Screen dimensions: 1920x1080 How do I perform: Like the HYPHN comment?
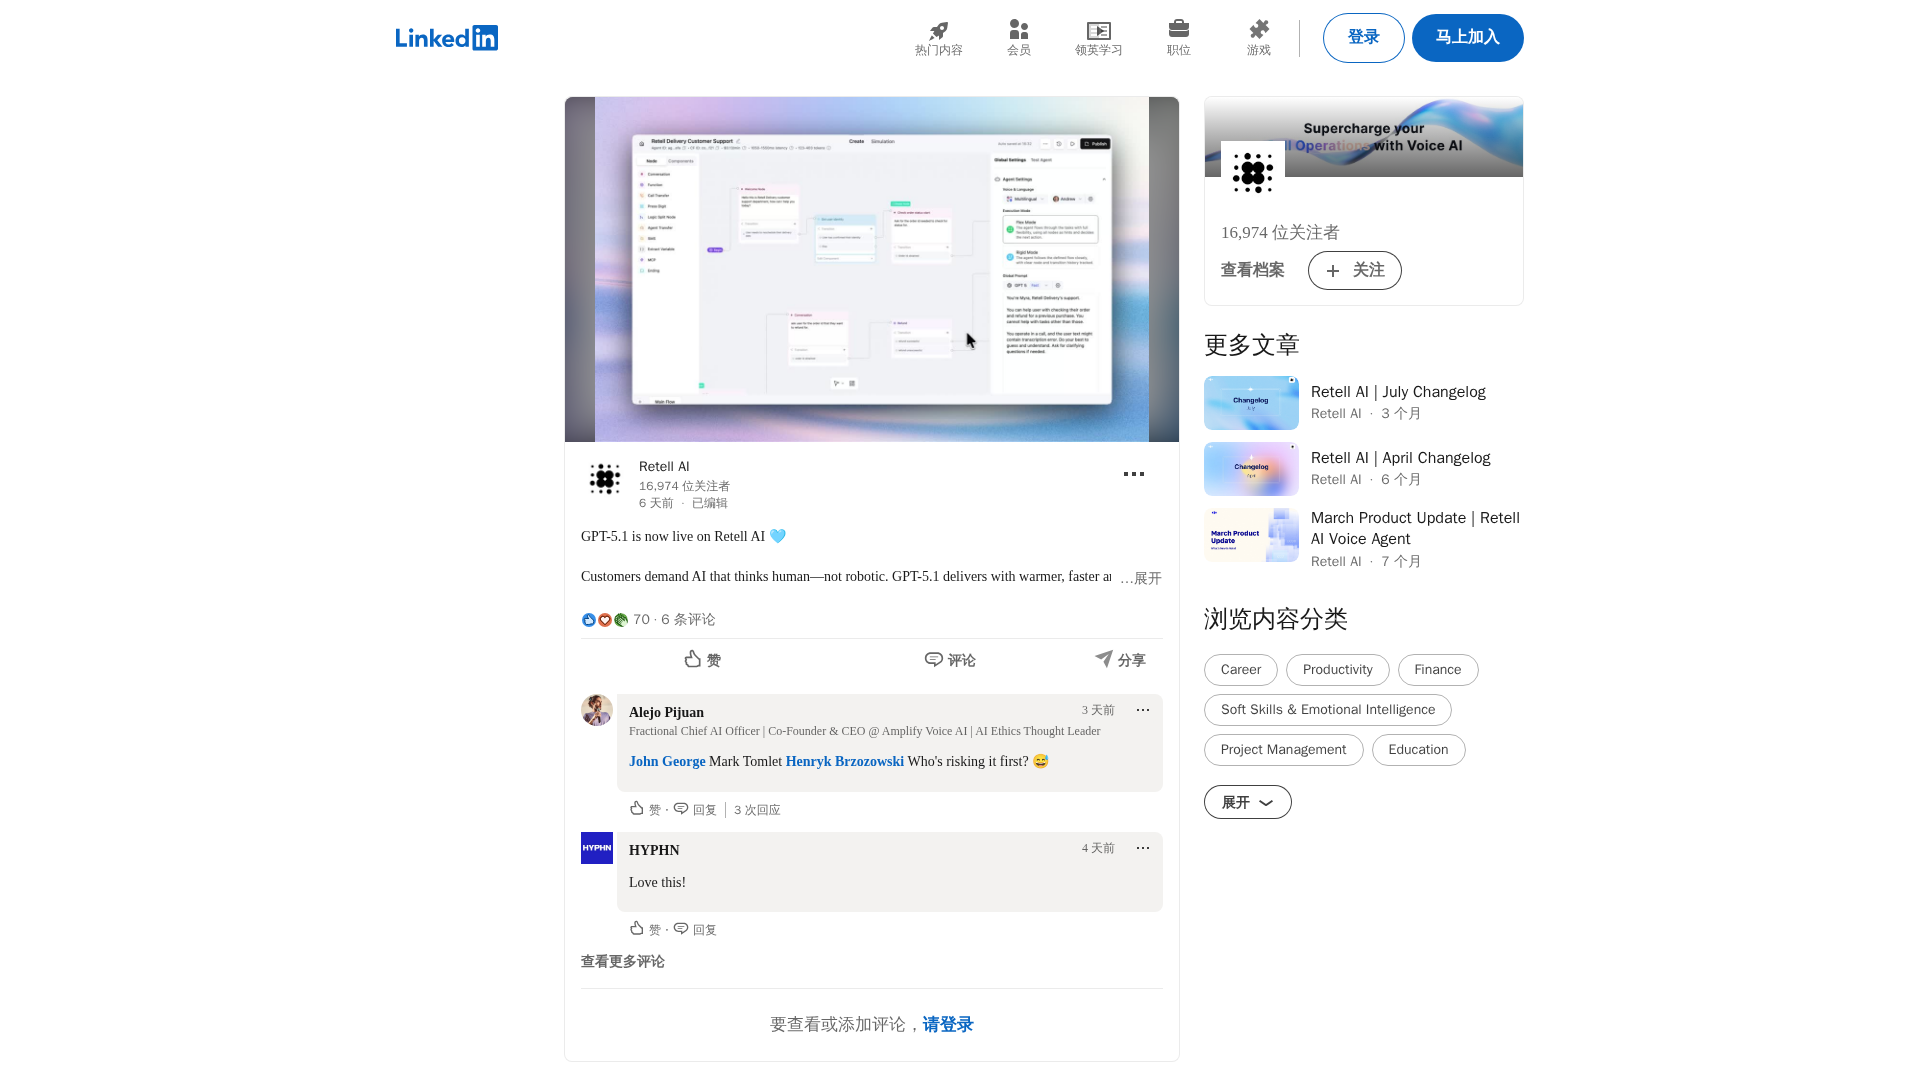(x=637, y=928)
